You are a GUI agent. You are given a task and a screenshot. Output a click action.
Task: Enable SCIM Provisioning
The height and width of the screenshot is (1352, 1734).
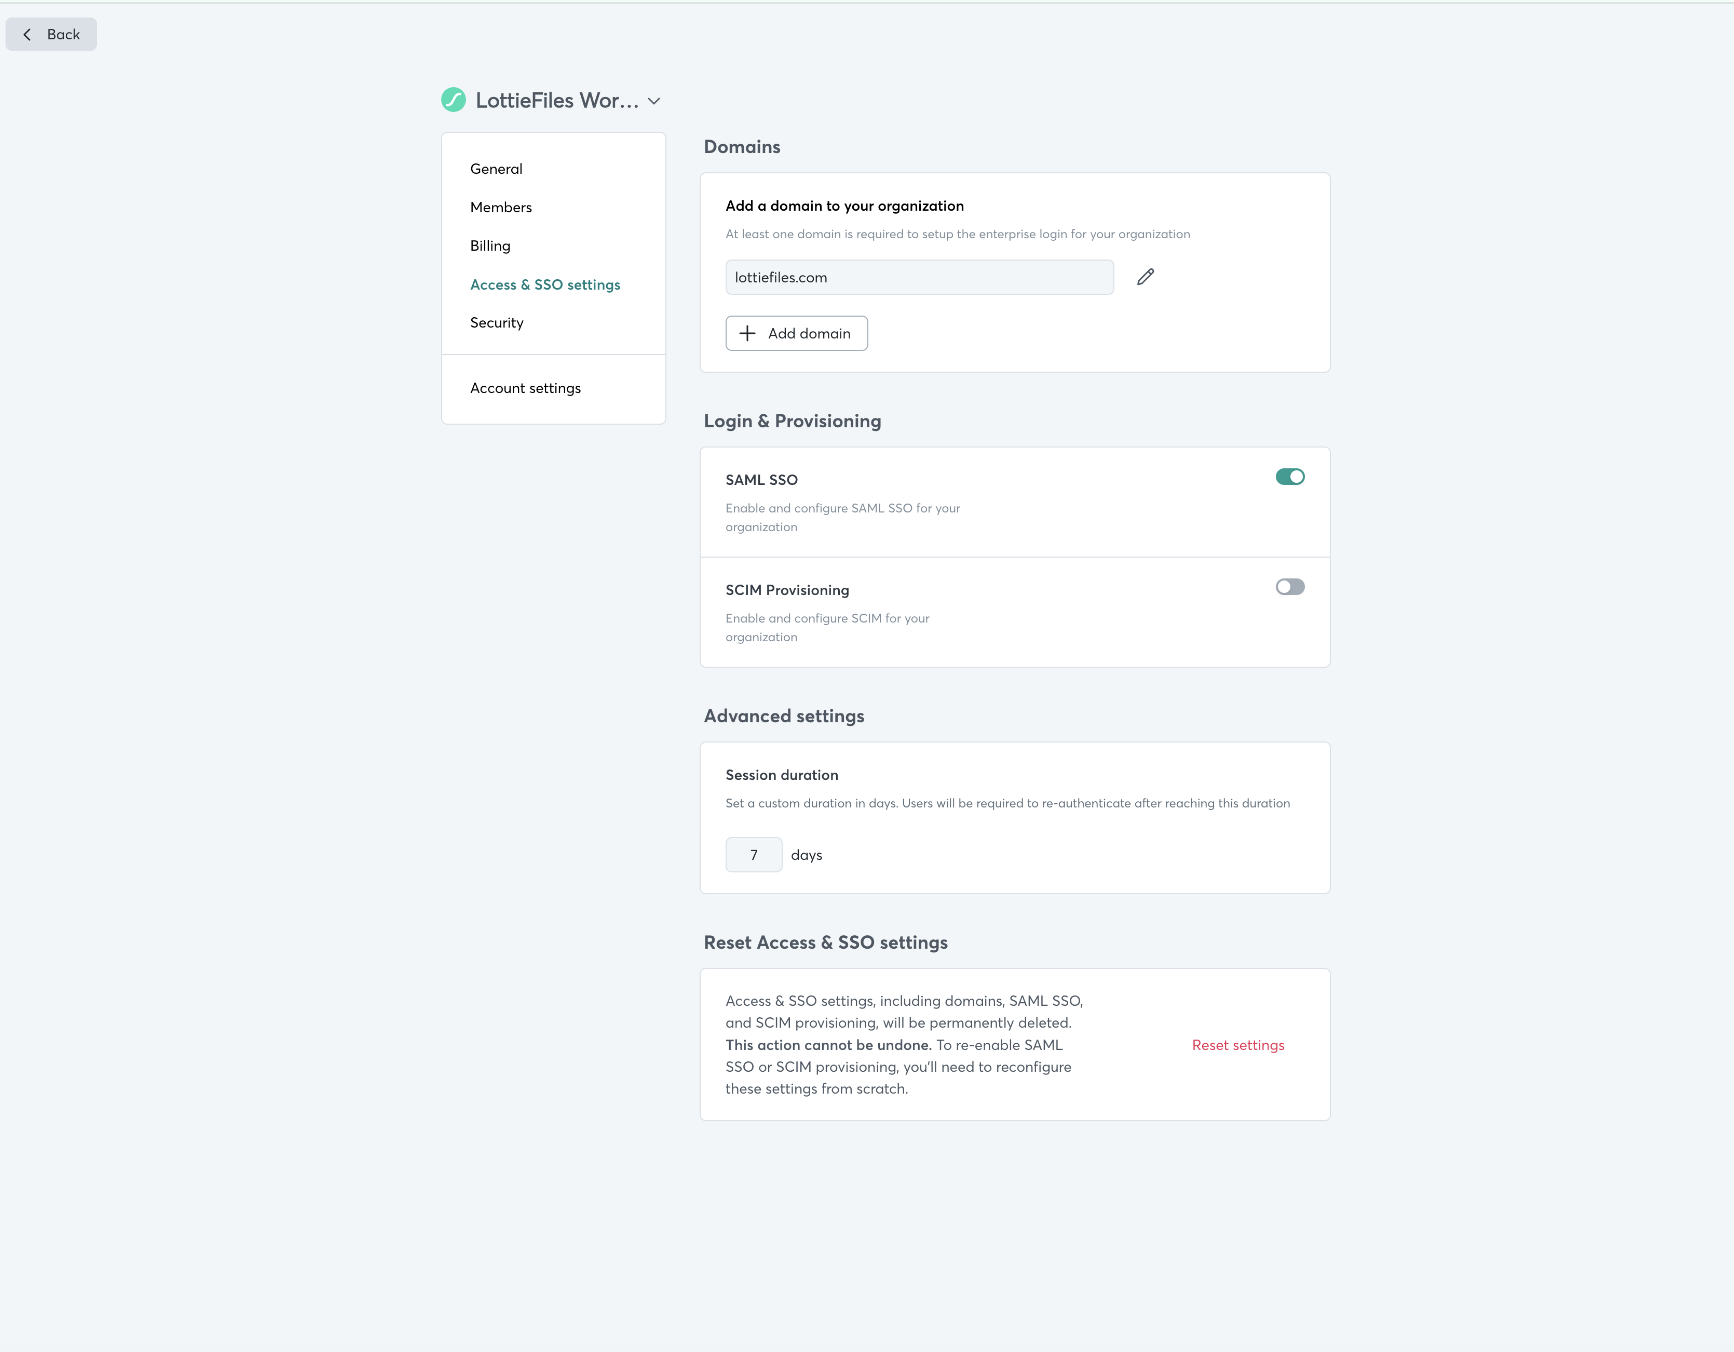pos(1290,587)
